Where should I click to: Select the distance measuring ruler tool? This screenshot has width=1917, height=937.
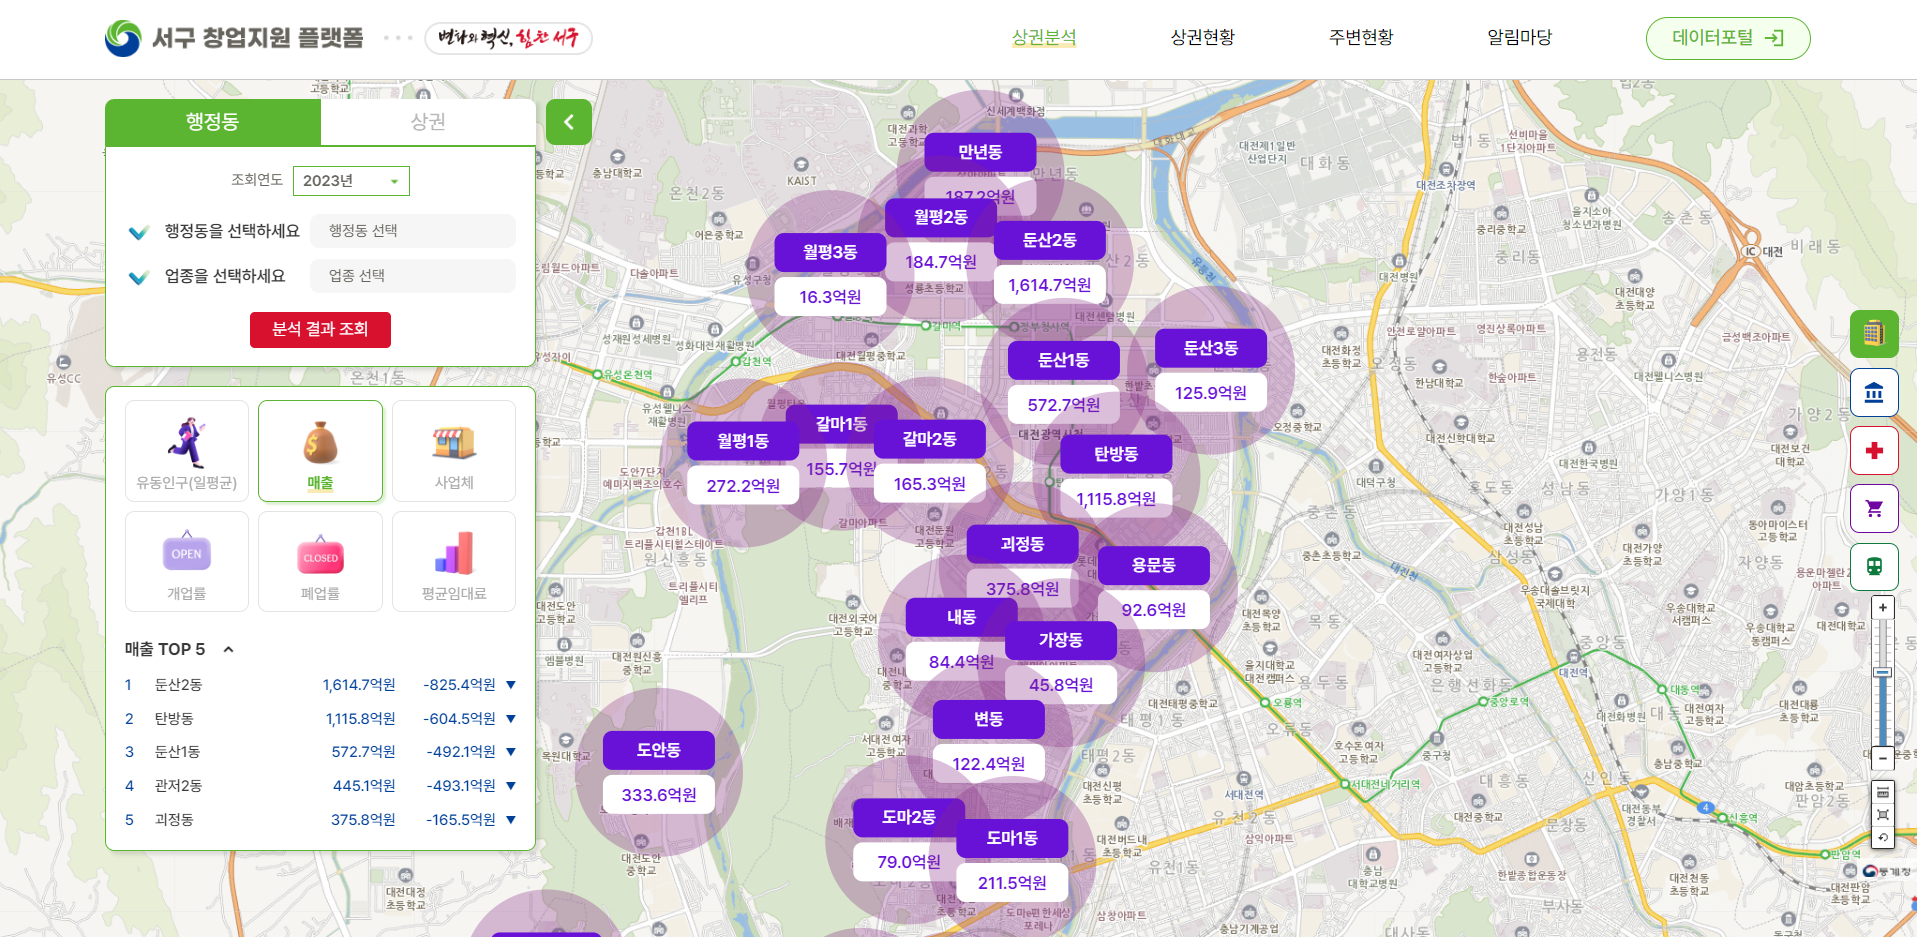pyautogui.click(x=1883, y=792)
